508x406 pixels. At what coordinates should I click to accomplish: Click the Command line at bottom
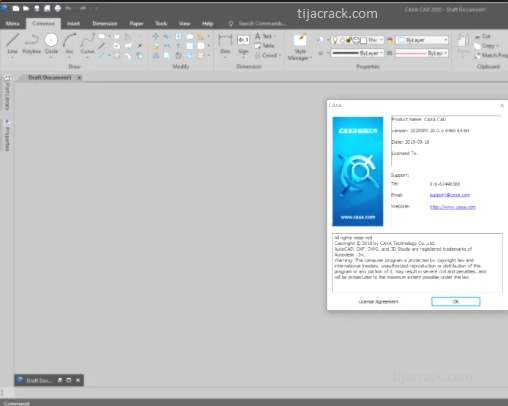[x=254, y=403]
